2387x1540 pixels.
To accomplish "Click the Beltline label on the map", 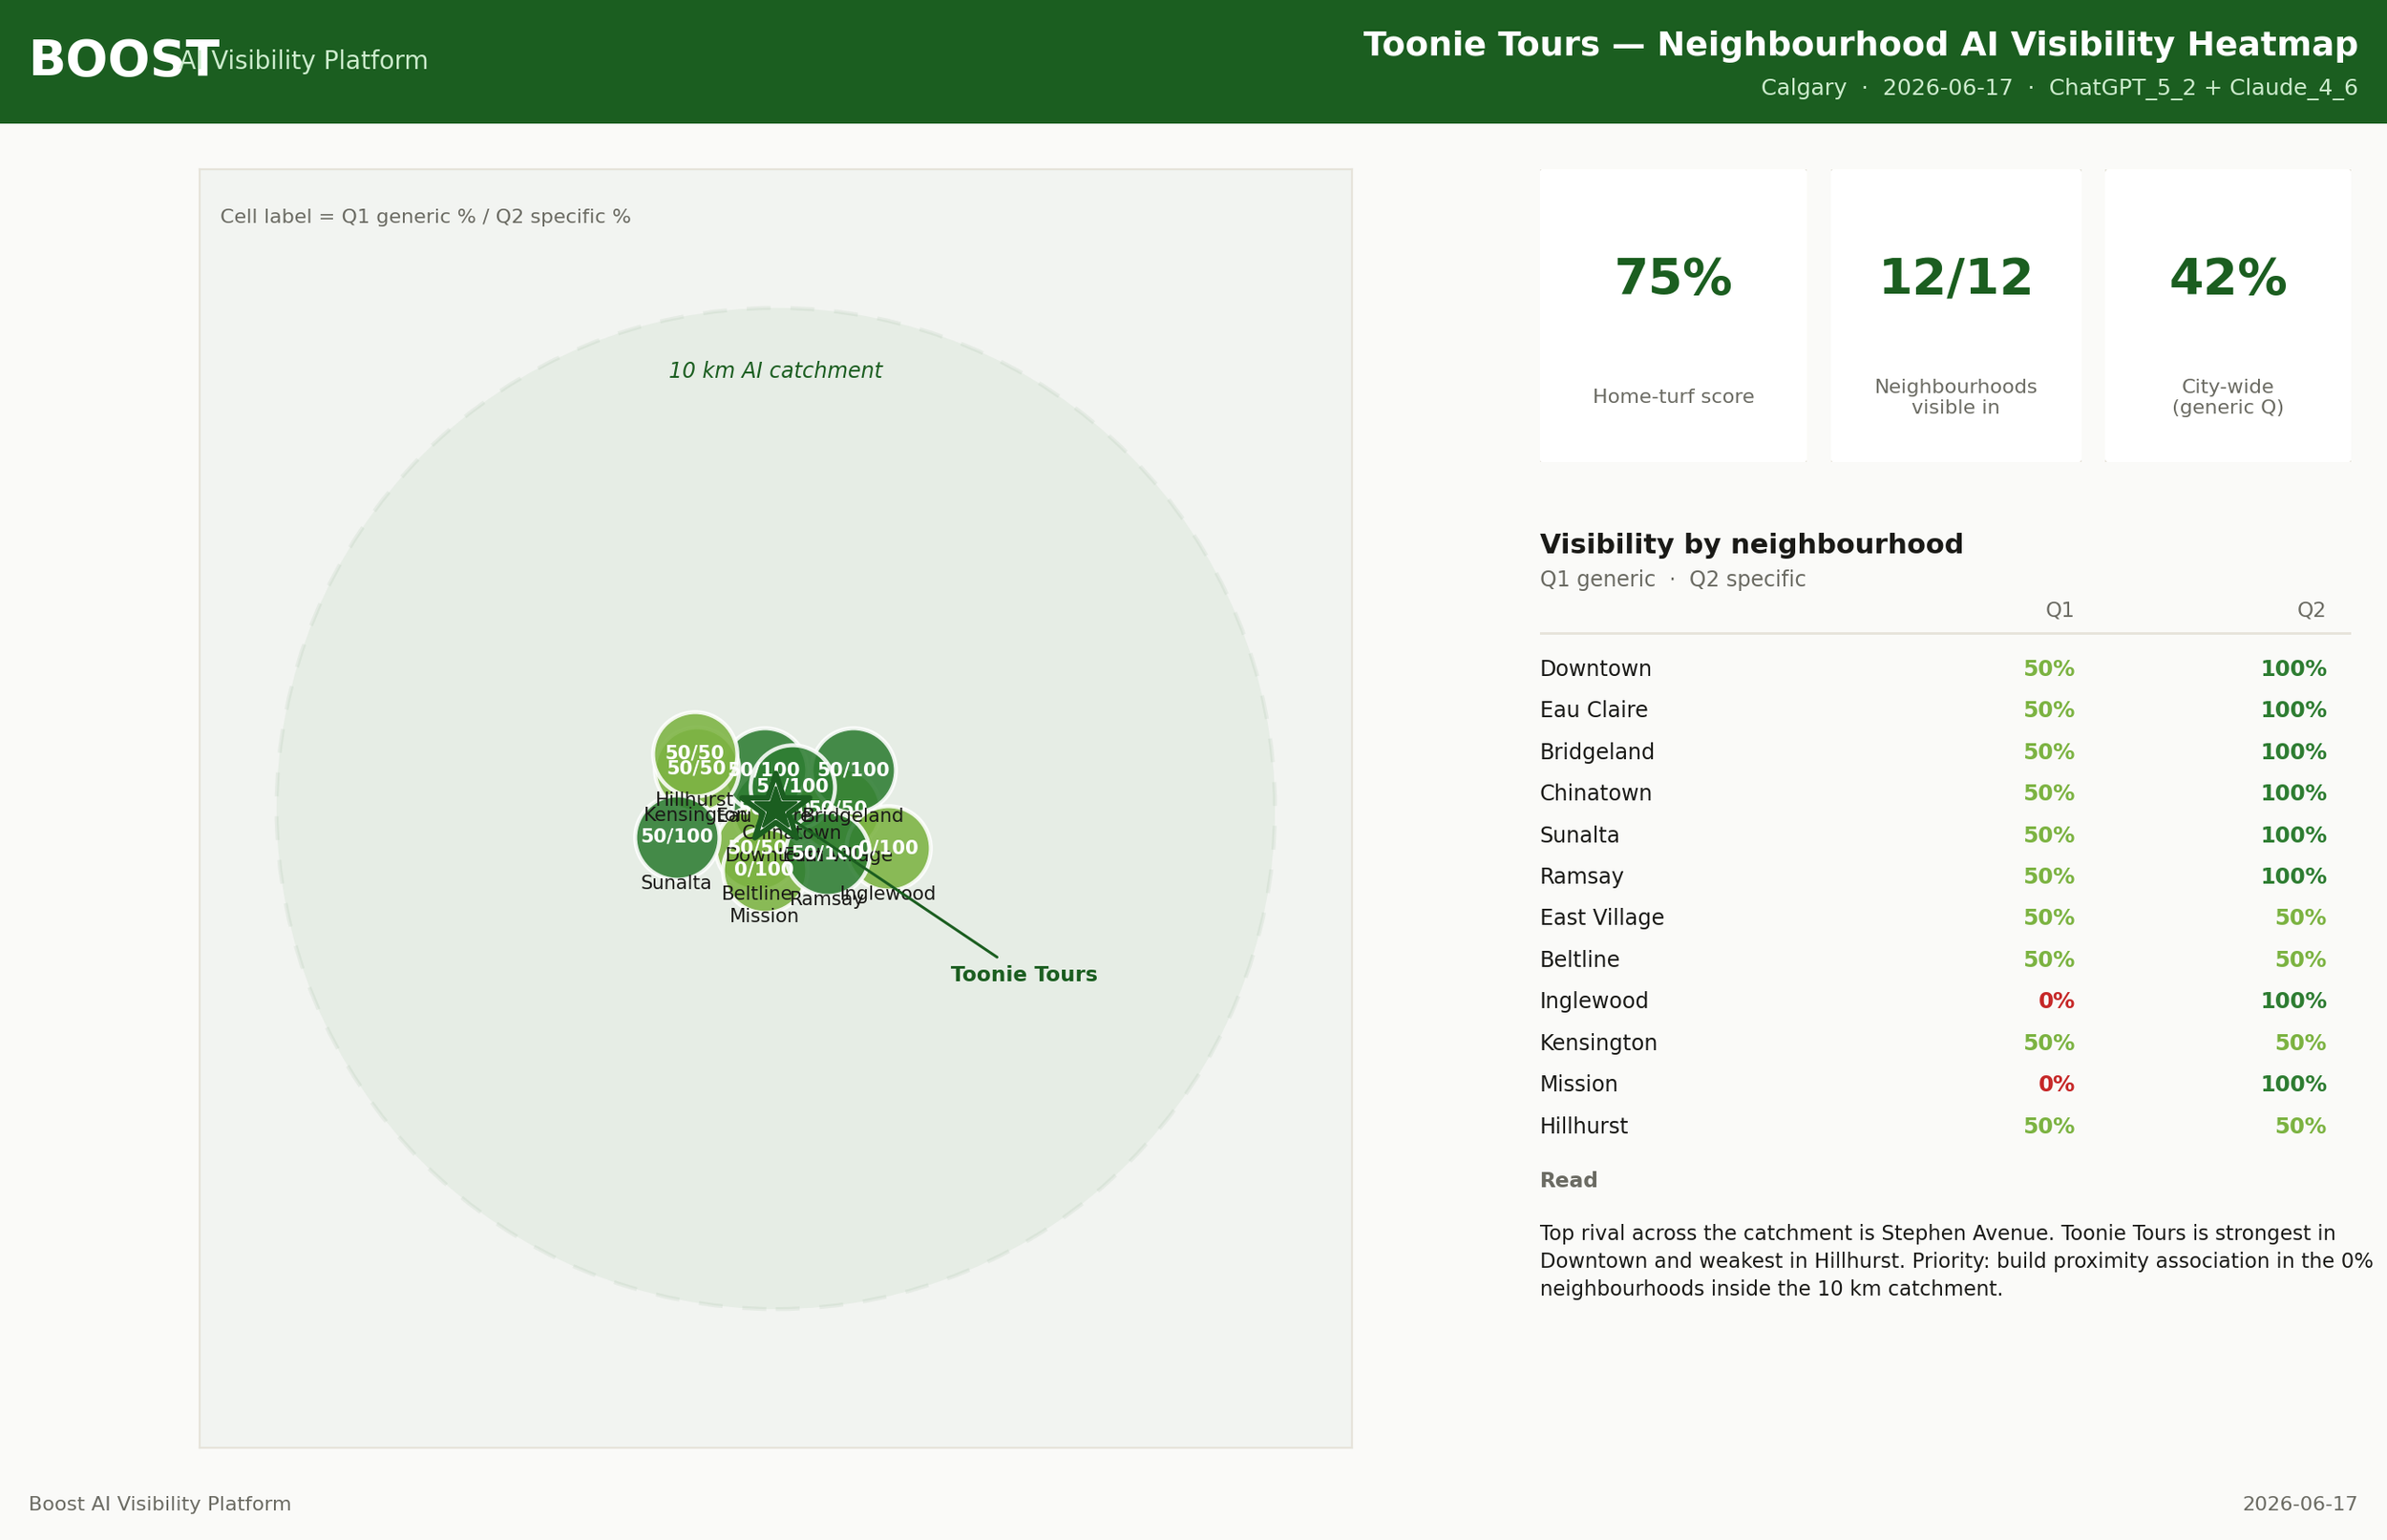I will tap(757, 894).
